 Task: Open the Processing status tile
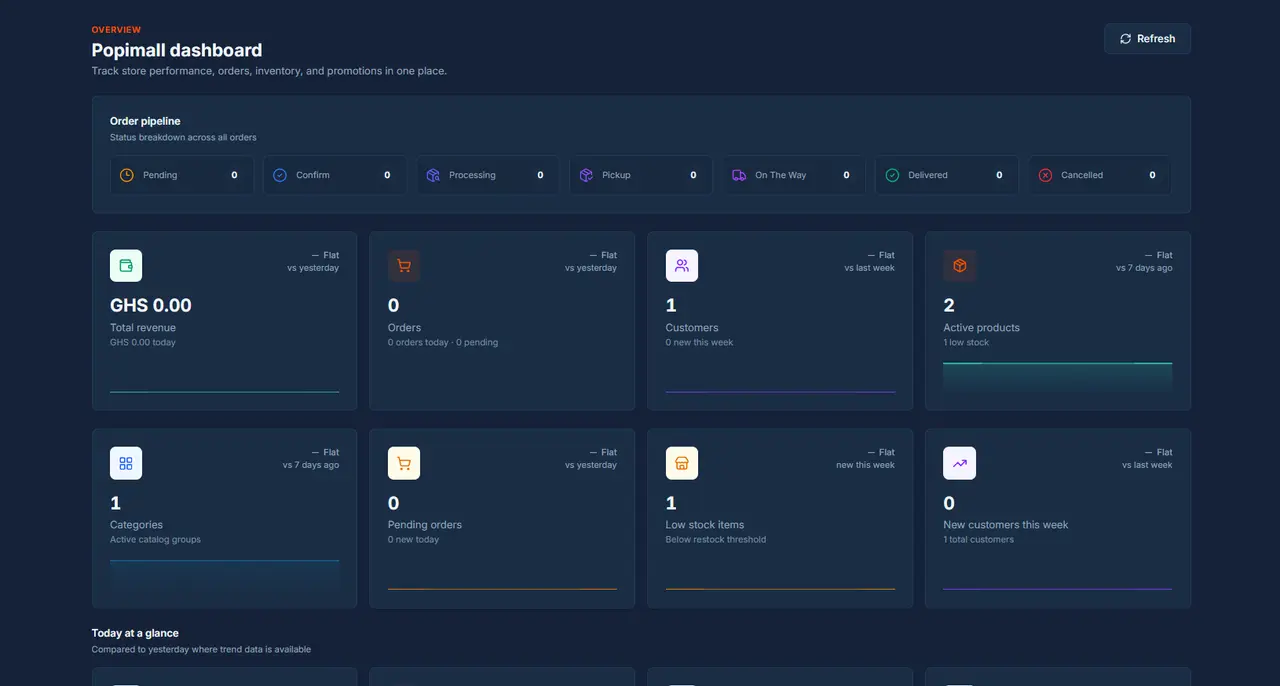(488, 175)
